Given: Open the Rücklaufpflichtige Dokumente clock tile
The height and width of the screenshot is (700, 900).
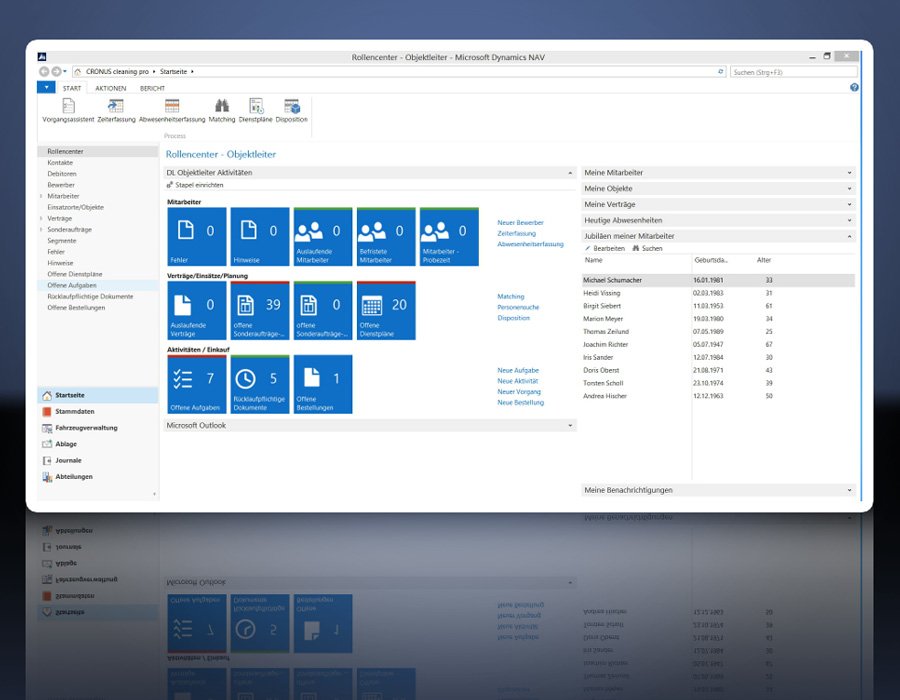Looking at the screenshot, I should pos(260,384).
